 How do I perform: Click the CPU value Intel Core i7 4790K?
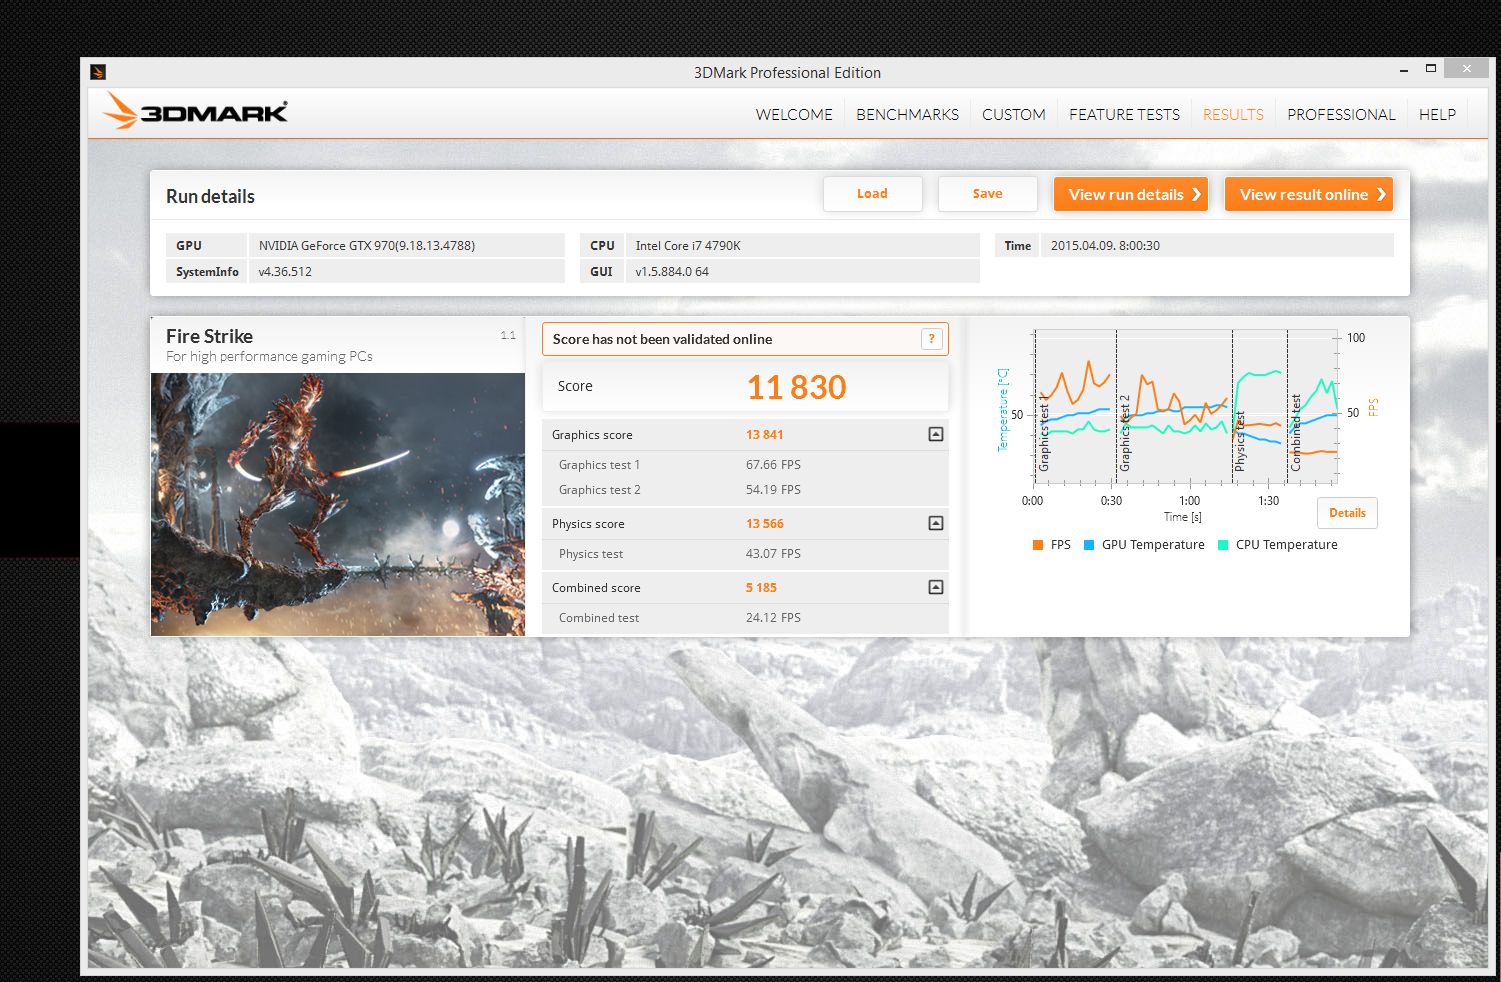coord(688,245)
